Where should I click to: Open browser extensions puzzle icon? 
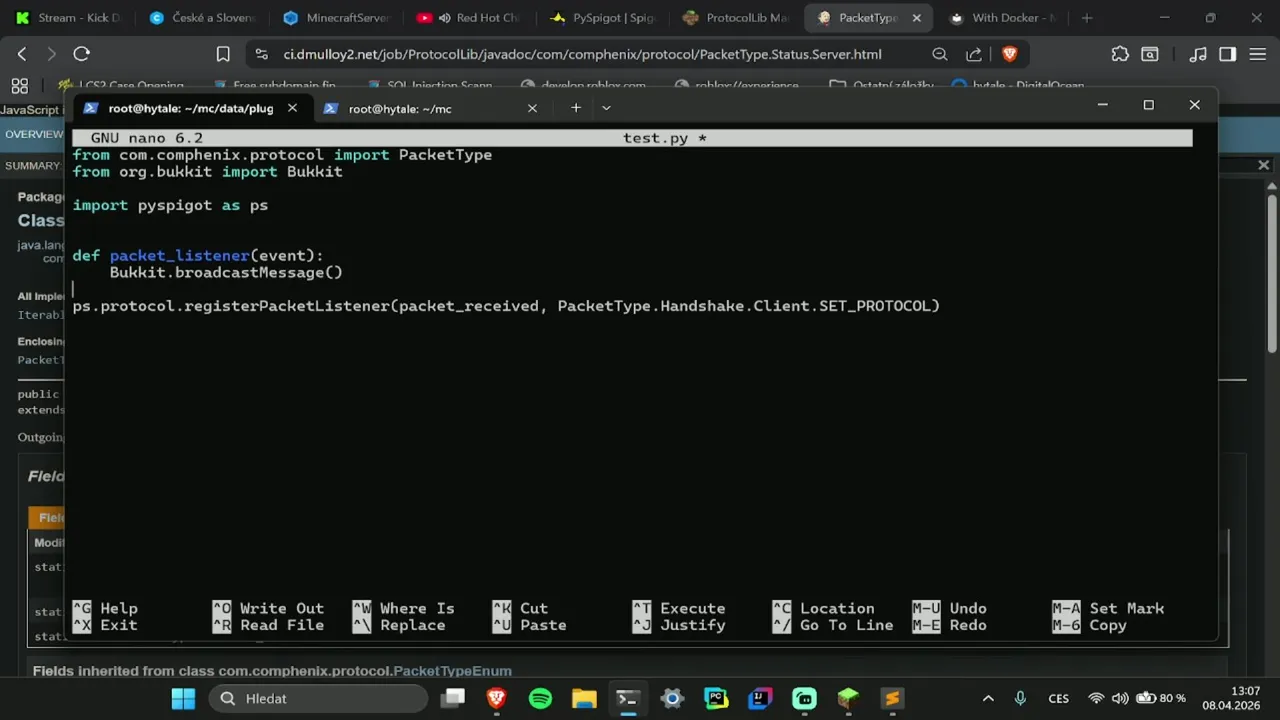click(x=1120, y=54)
